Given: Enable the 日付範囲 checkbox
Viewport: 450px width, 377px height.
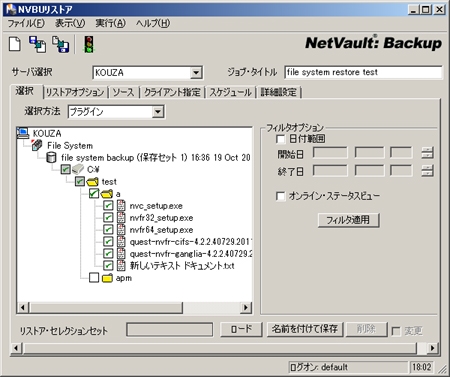Looking at the screenshot, I should (x=280, y=139).
